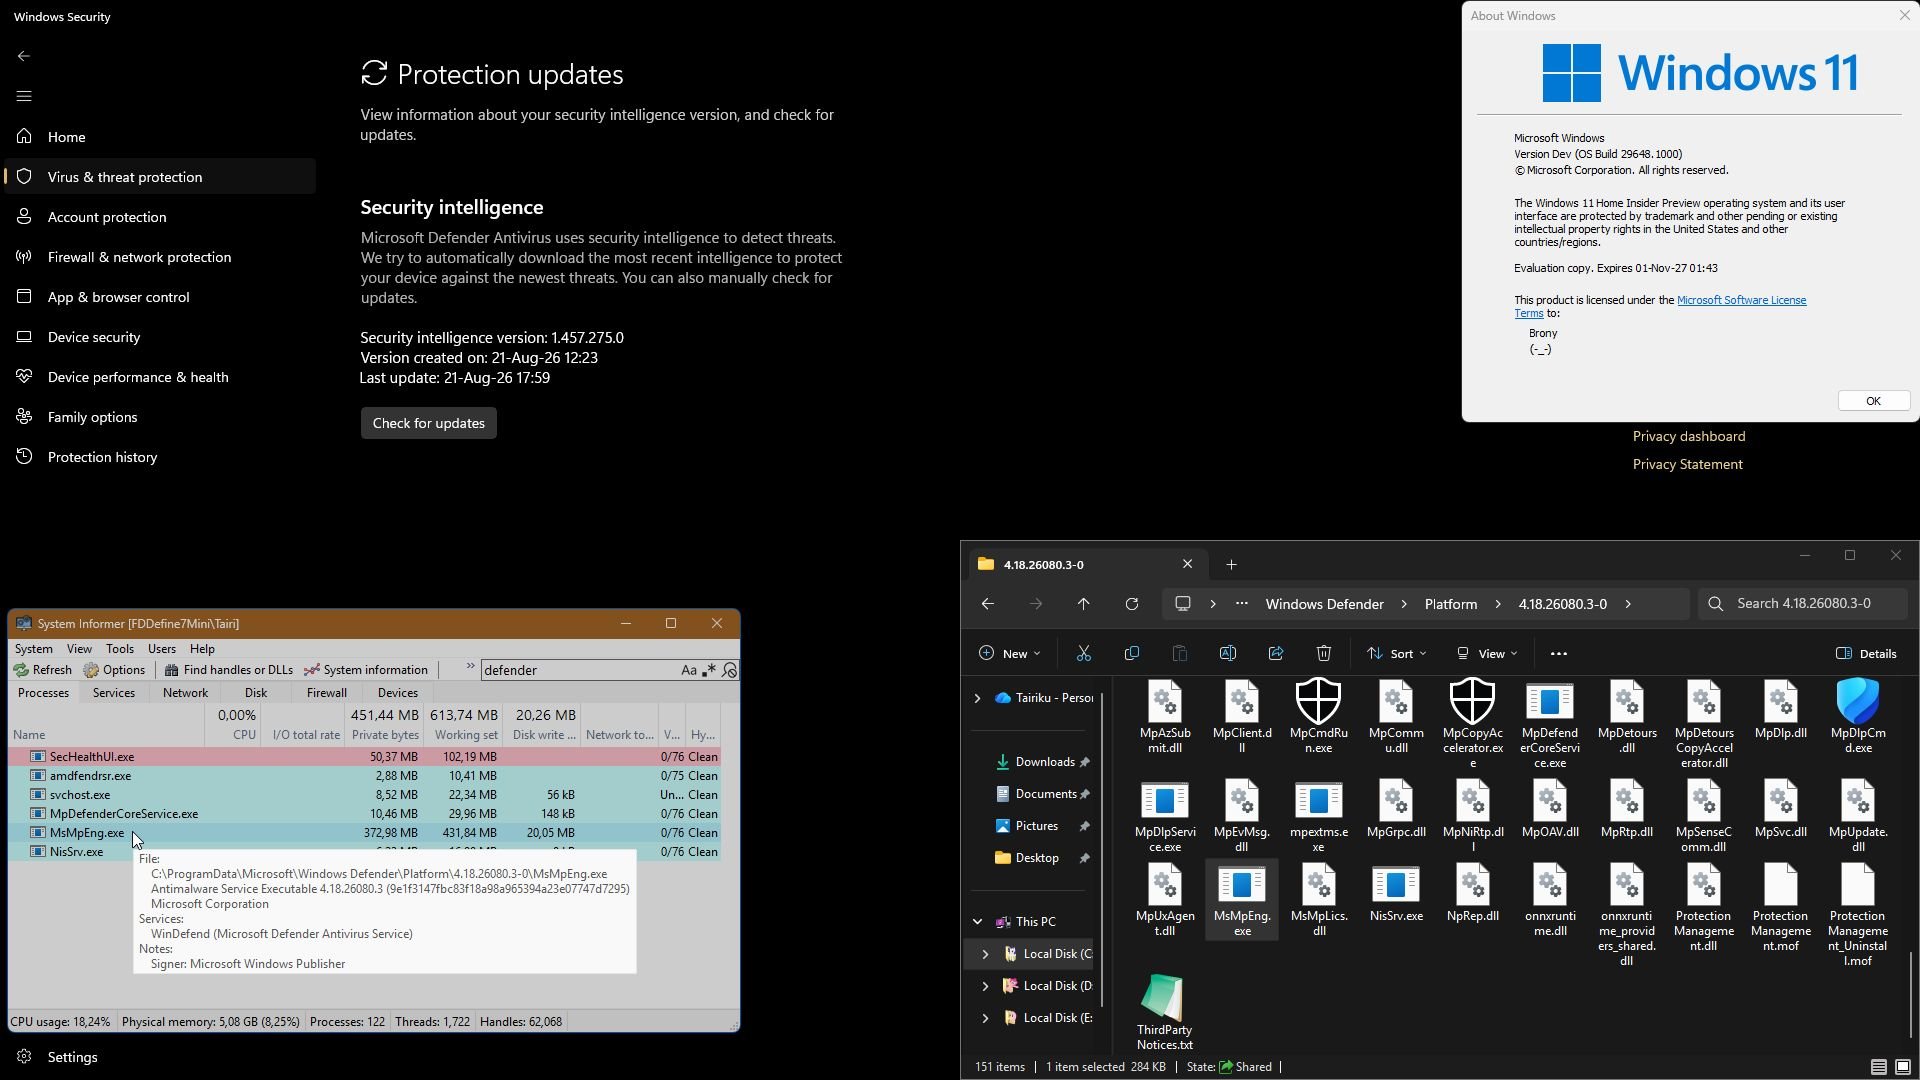Screen dimensions: 1920x1080
Task: Click the search box containing 'defender'
Action: coord(578,670)
